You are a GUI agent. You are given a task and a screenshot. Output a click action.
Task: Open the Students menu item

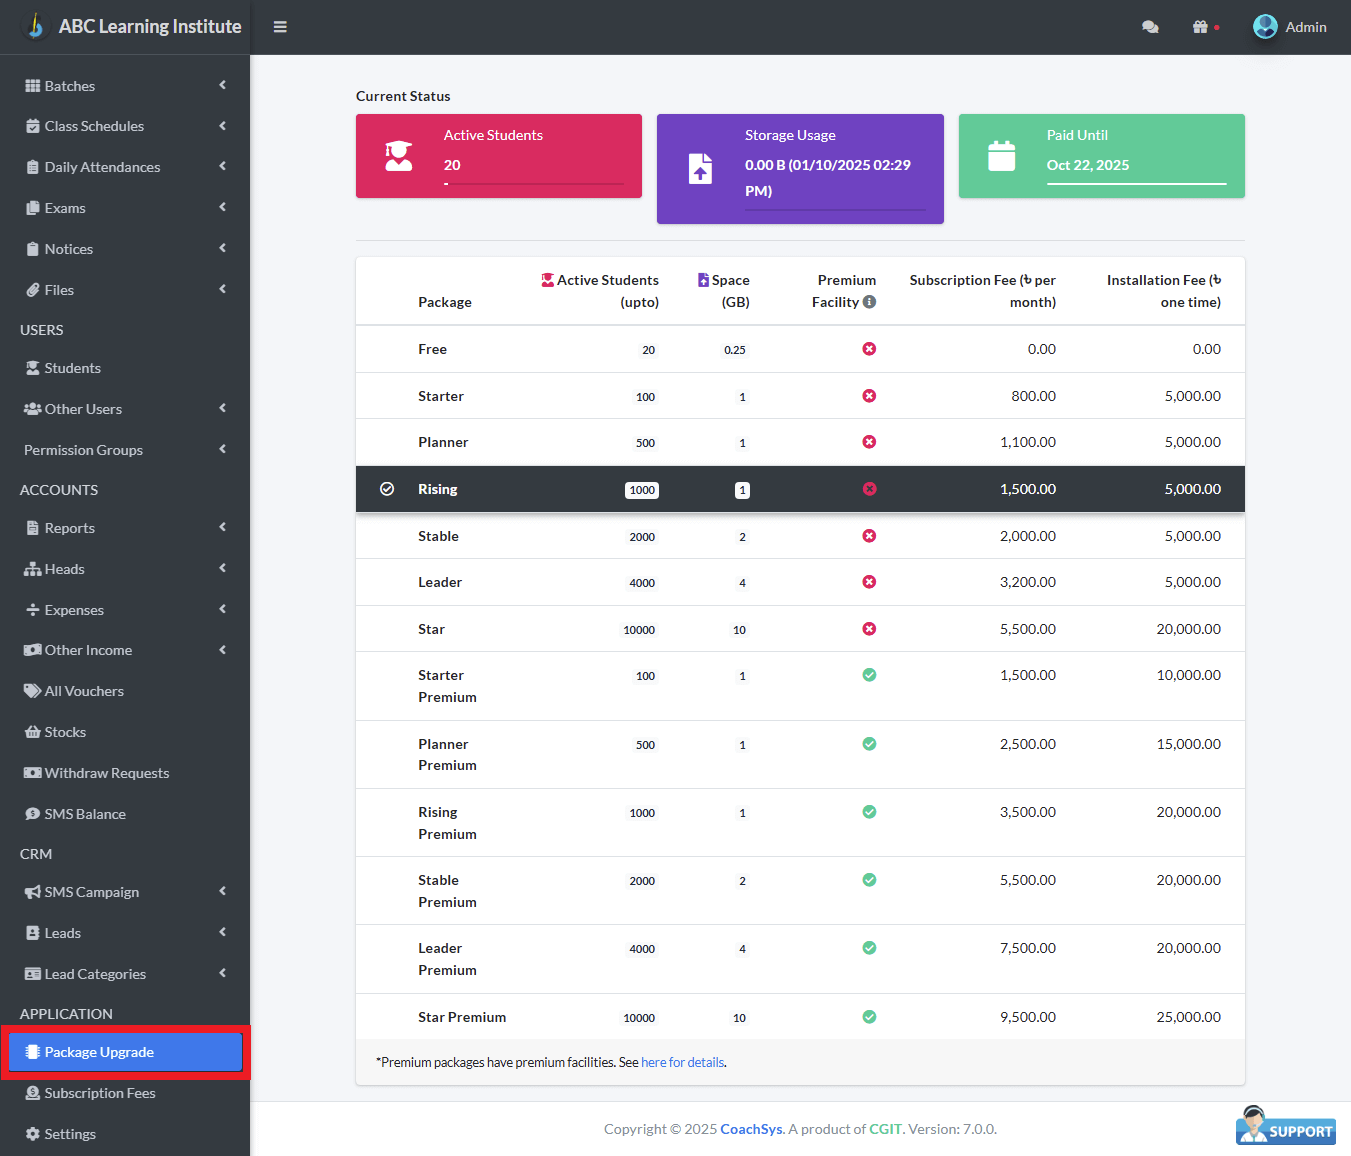72,368
